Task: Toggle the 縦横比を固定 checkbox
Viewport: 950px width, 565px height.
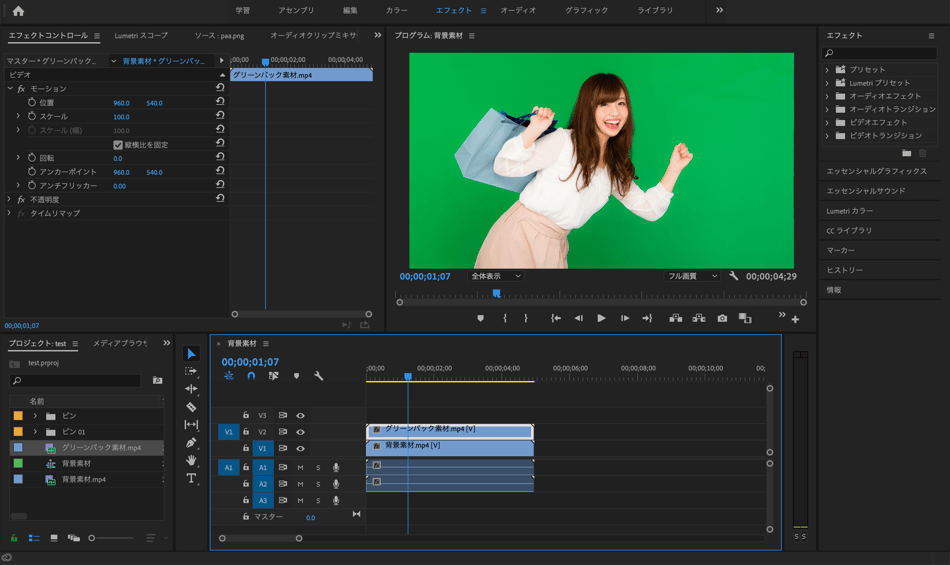Action: click(118, 145)
